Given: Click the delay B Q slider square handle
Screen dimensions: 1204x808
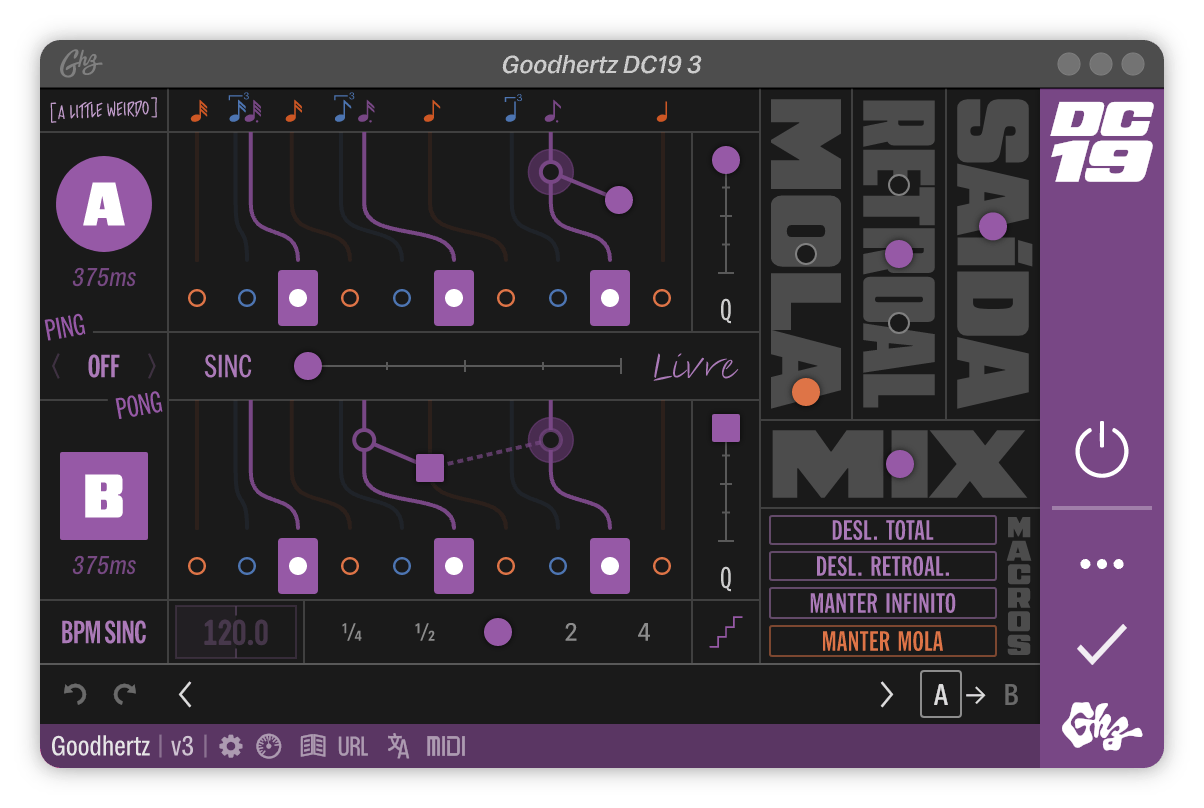Looking at the screenshot, I should tap(726, 428).
